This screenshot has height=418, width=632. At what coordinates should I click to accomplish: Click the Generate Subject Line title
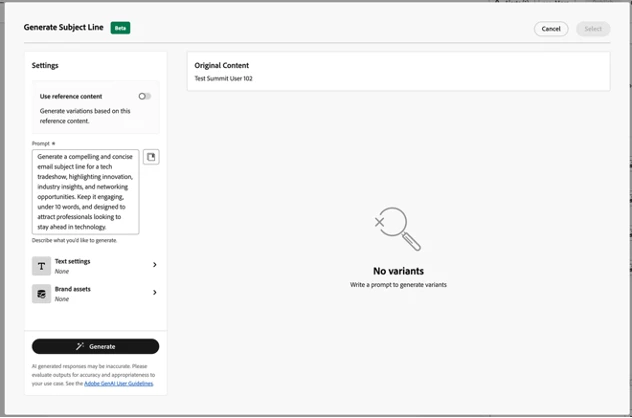pos(64,27)
